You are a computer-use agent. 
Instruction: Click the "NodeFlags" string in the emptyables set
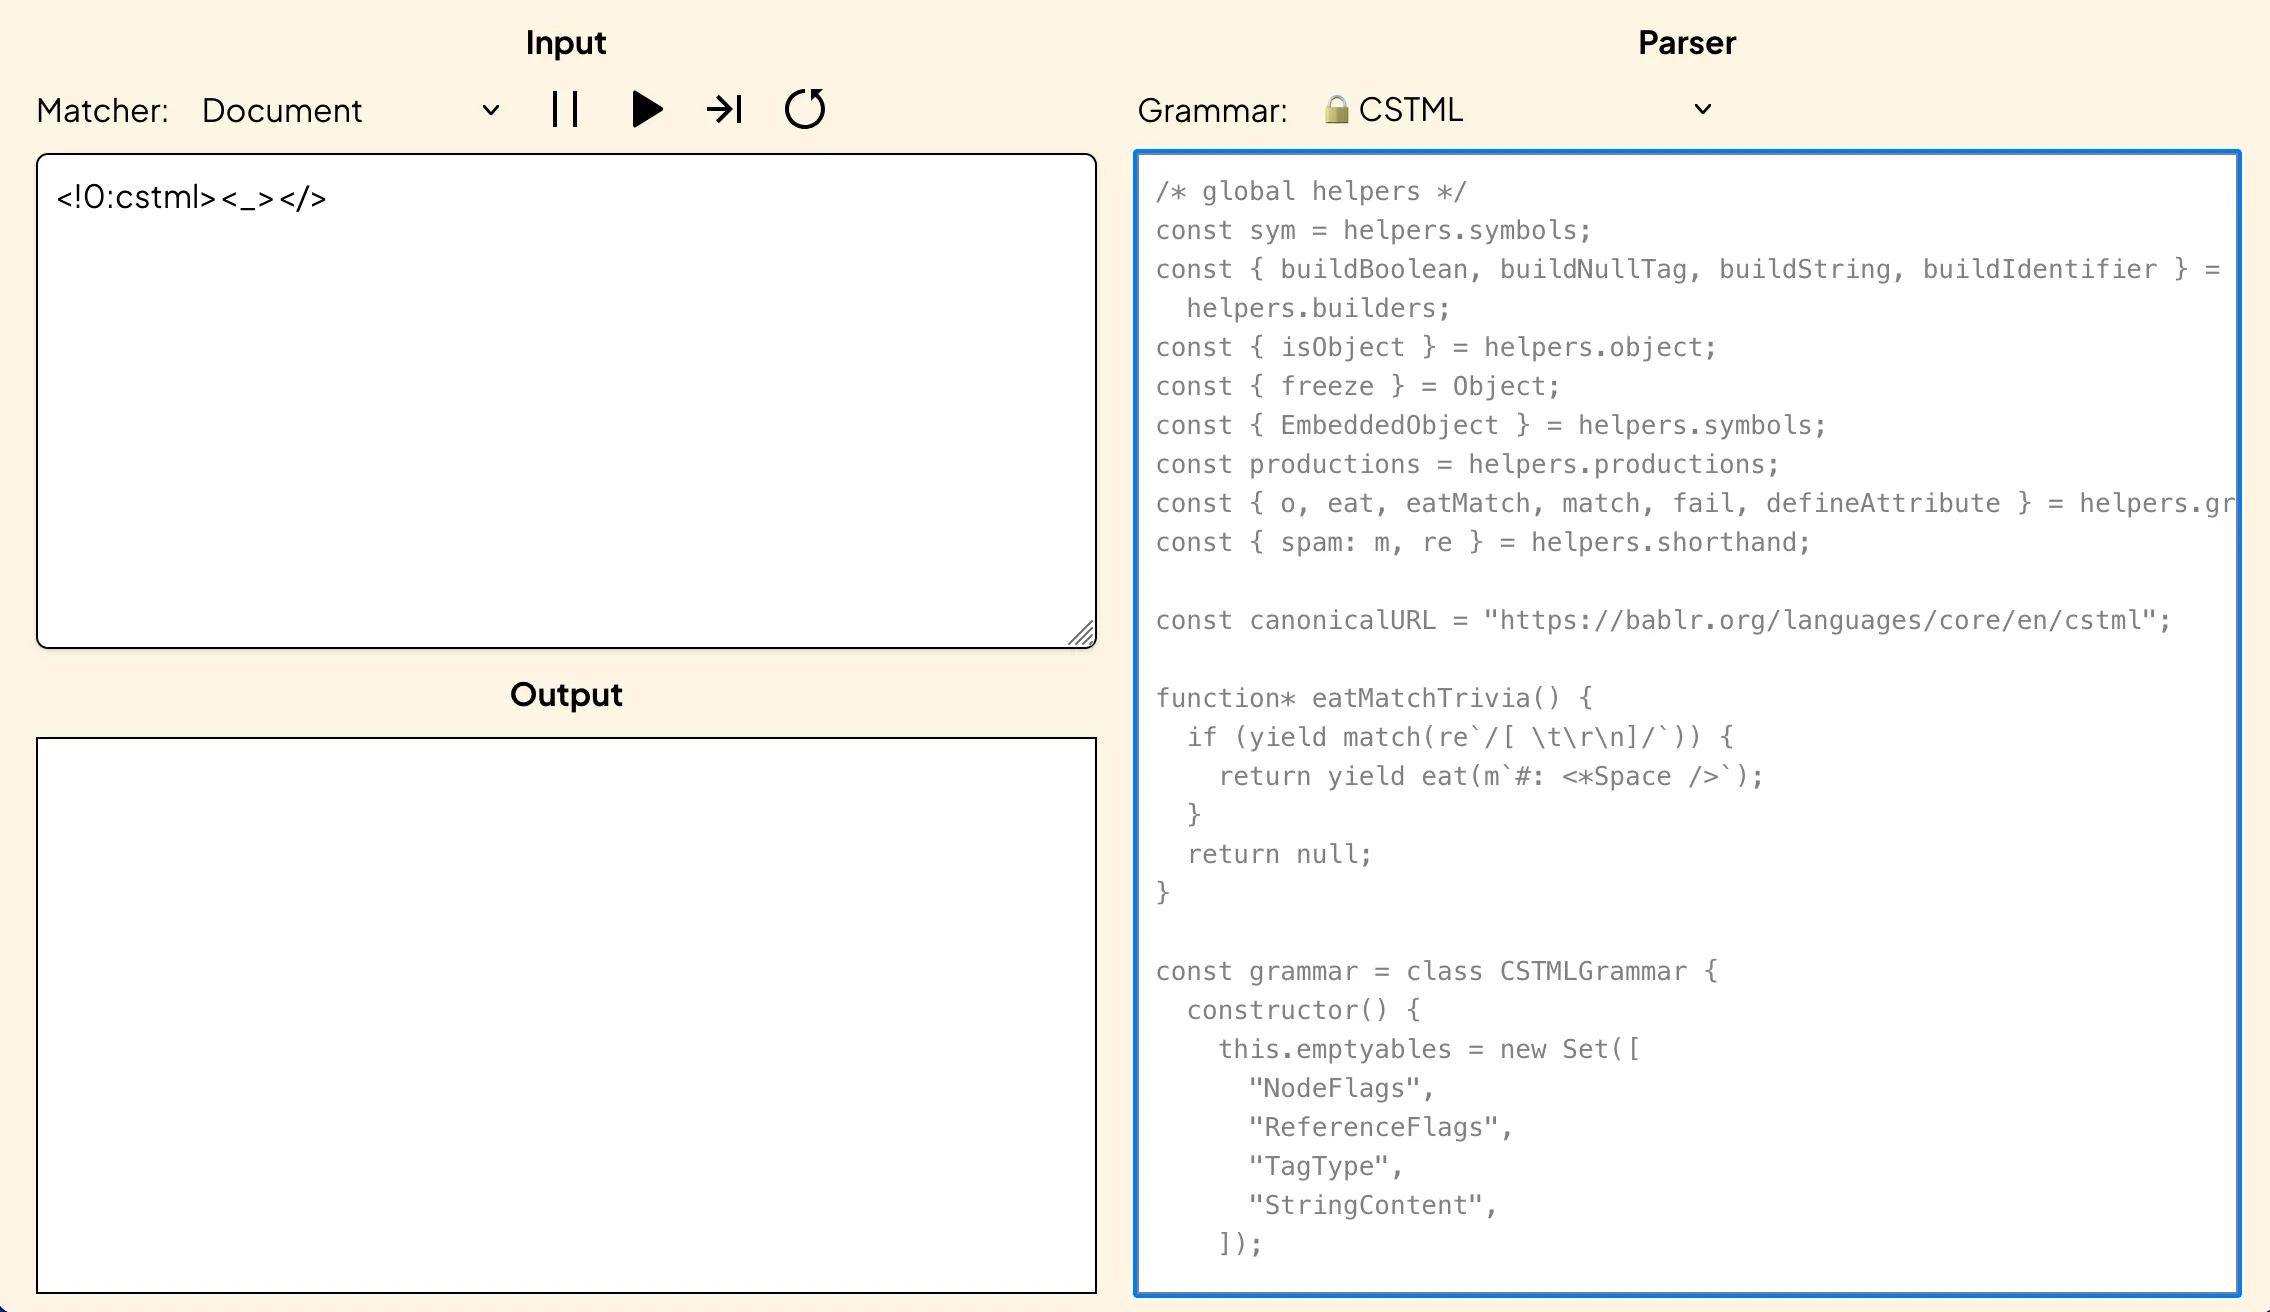click(1335, 1089)
